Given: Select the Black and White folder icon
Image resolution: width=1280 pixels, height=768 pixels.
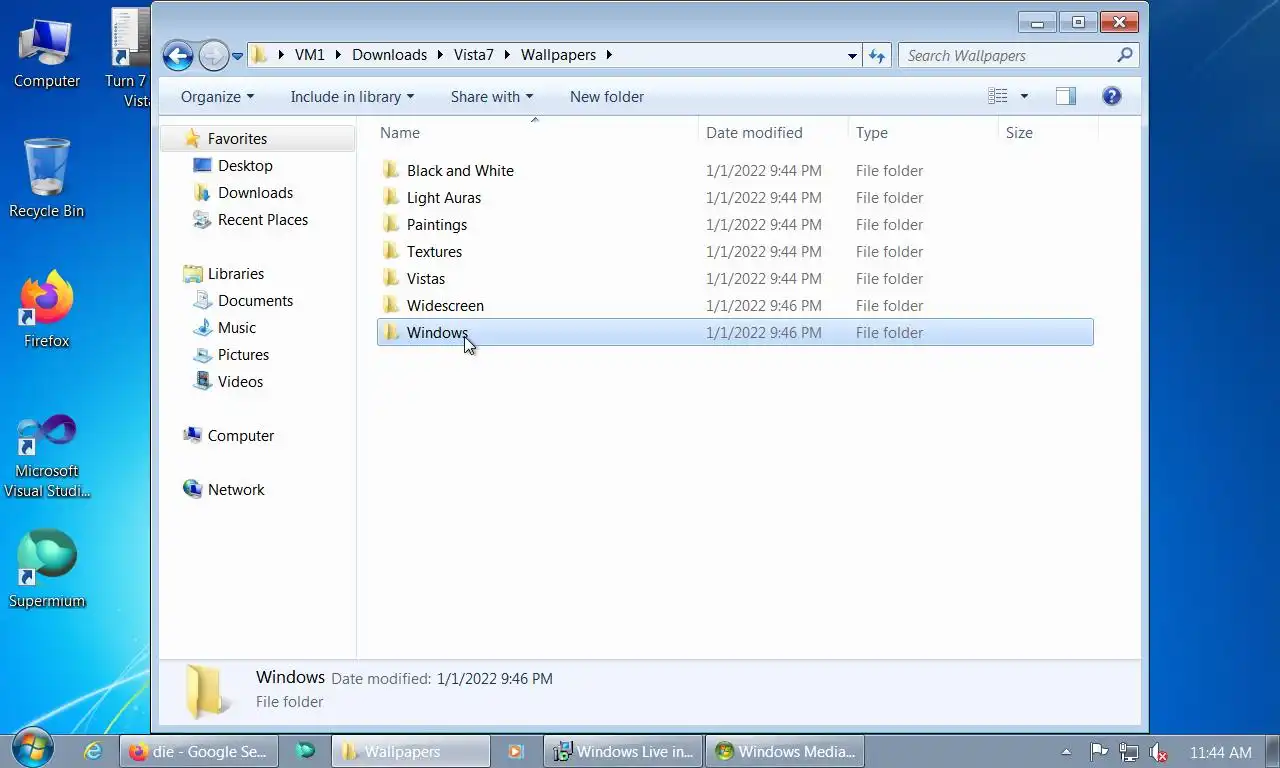Looking at the screenshot, I should coord(391,171).
